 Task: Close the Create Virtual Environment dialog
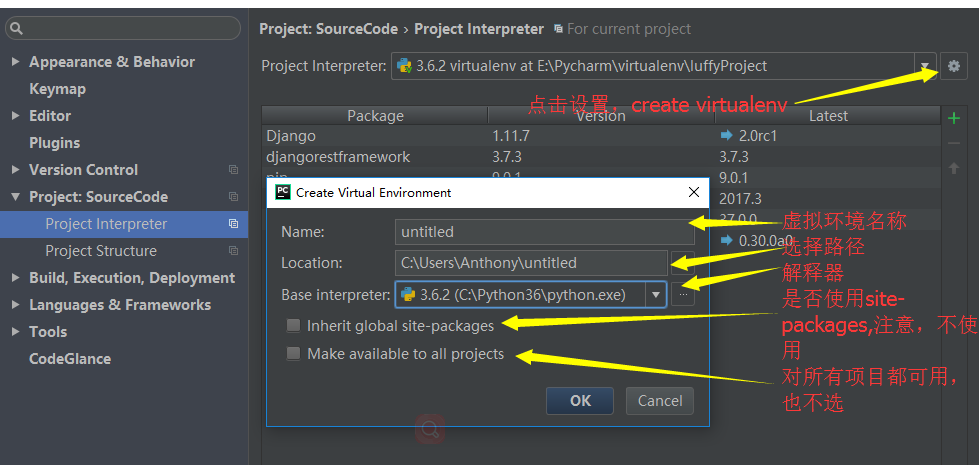click(x=694, y=192)
